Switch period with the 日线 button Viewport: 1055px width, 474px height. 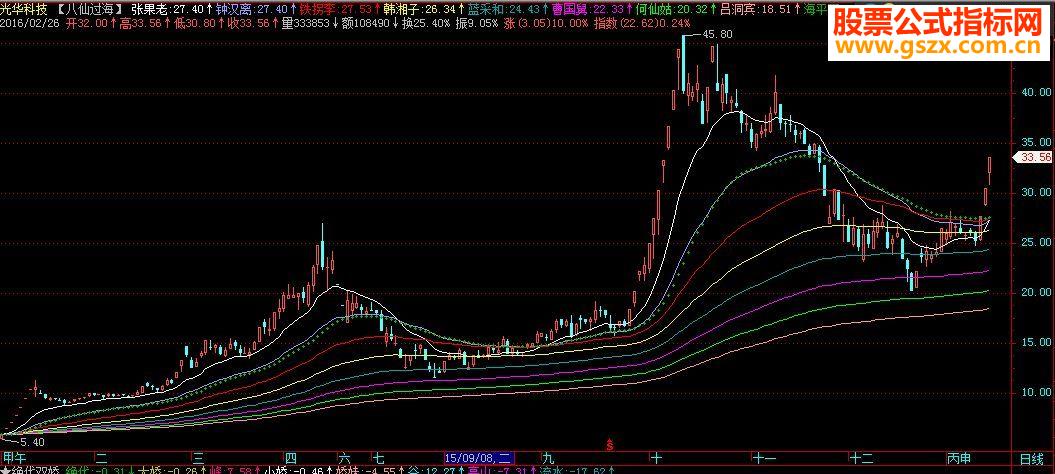pyautogui.click(x=1031, y=459)
